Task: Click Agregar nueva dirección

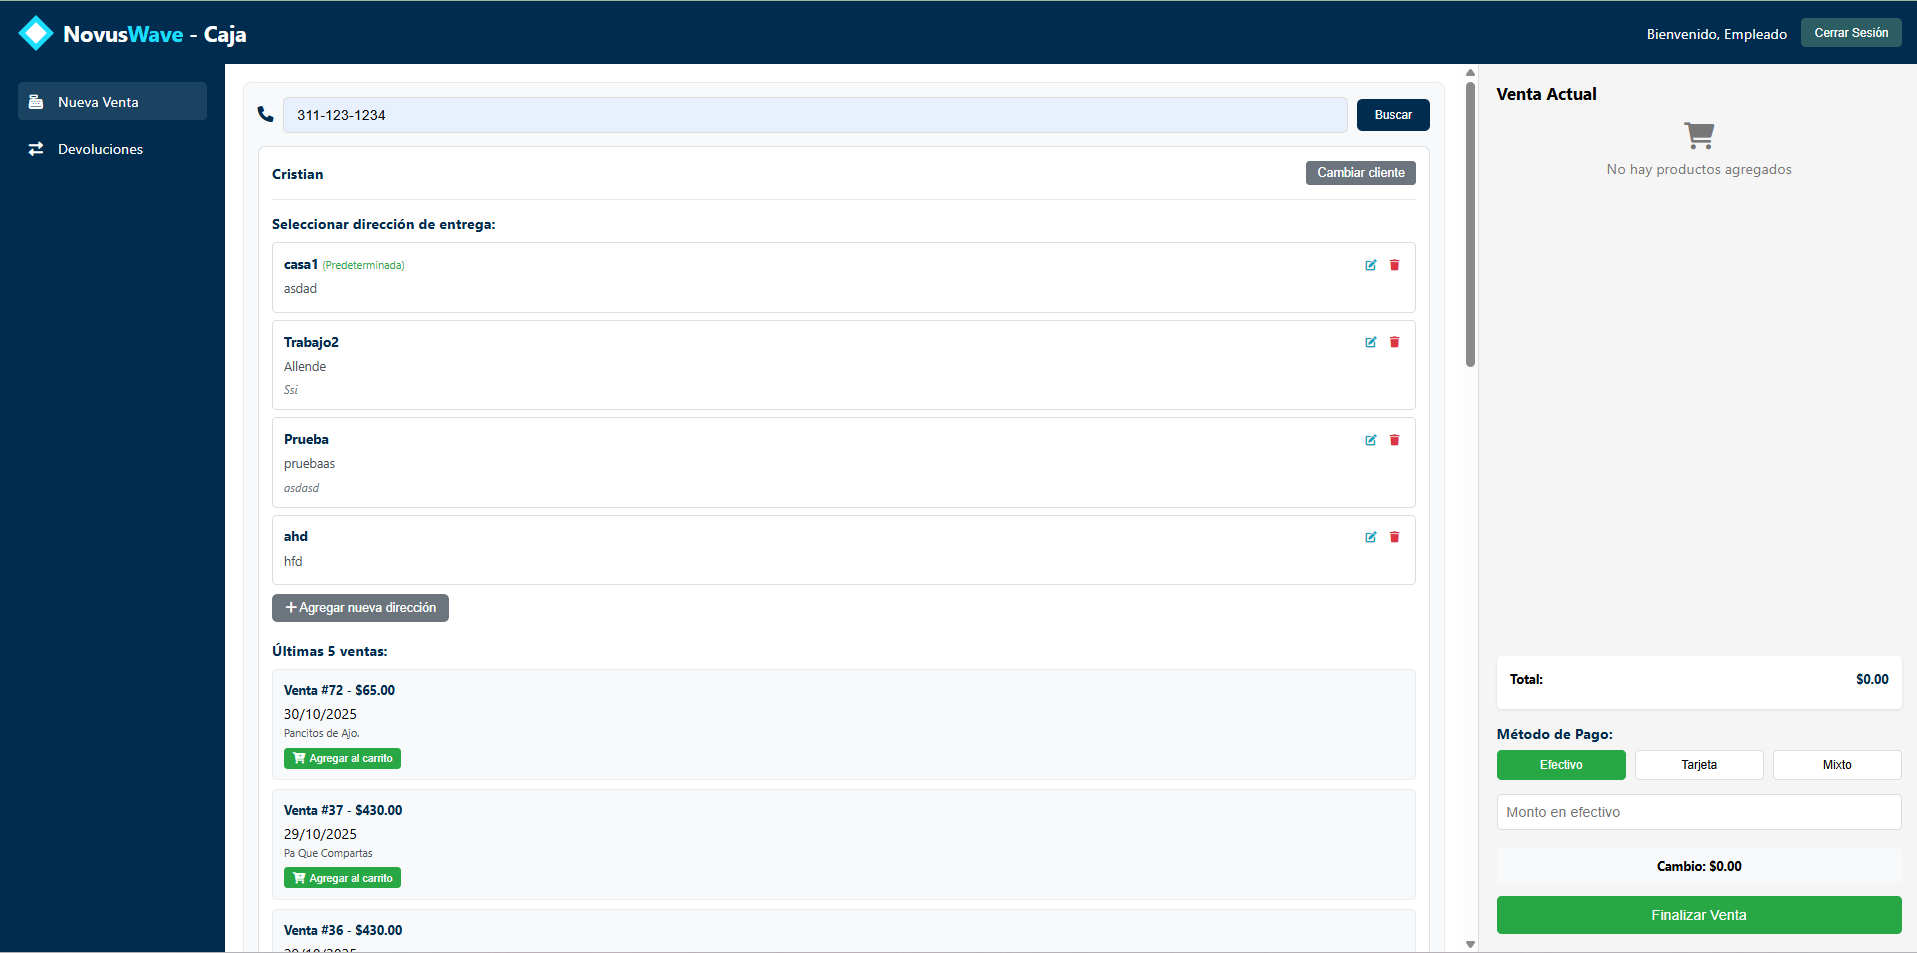Action: click(x=360, y=608)
